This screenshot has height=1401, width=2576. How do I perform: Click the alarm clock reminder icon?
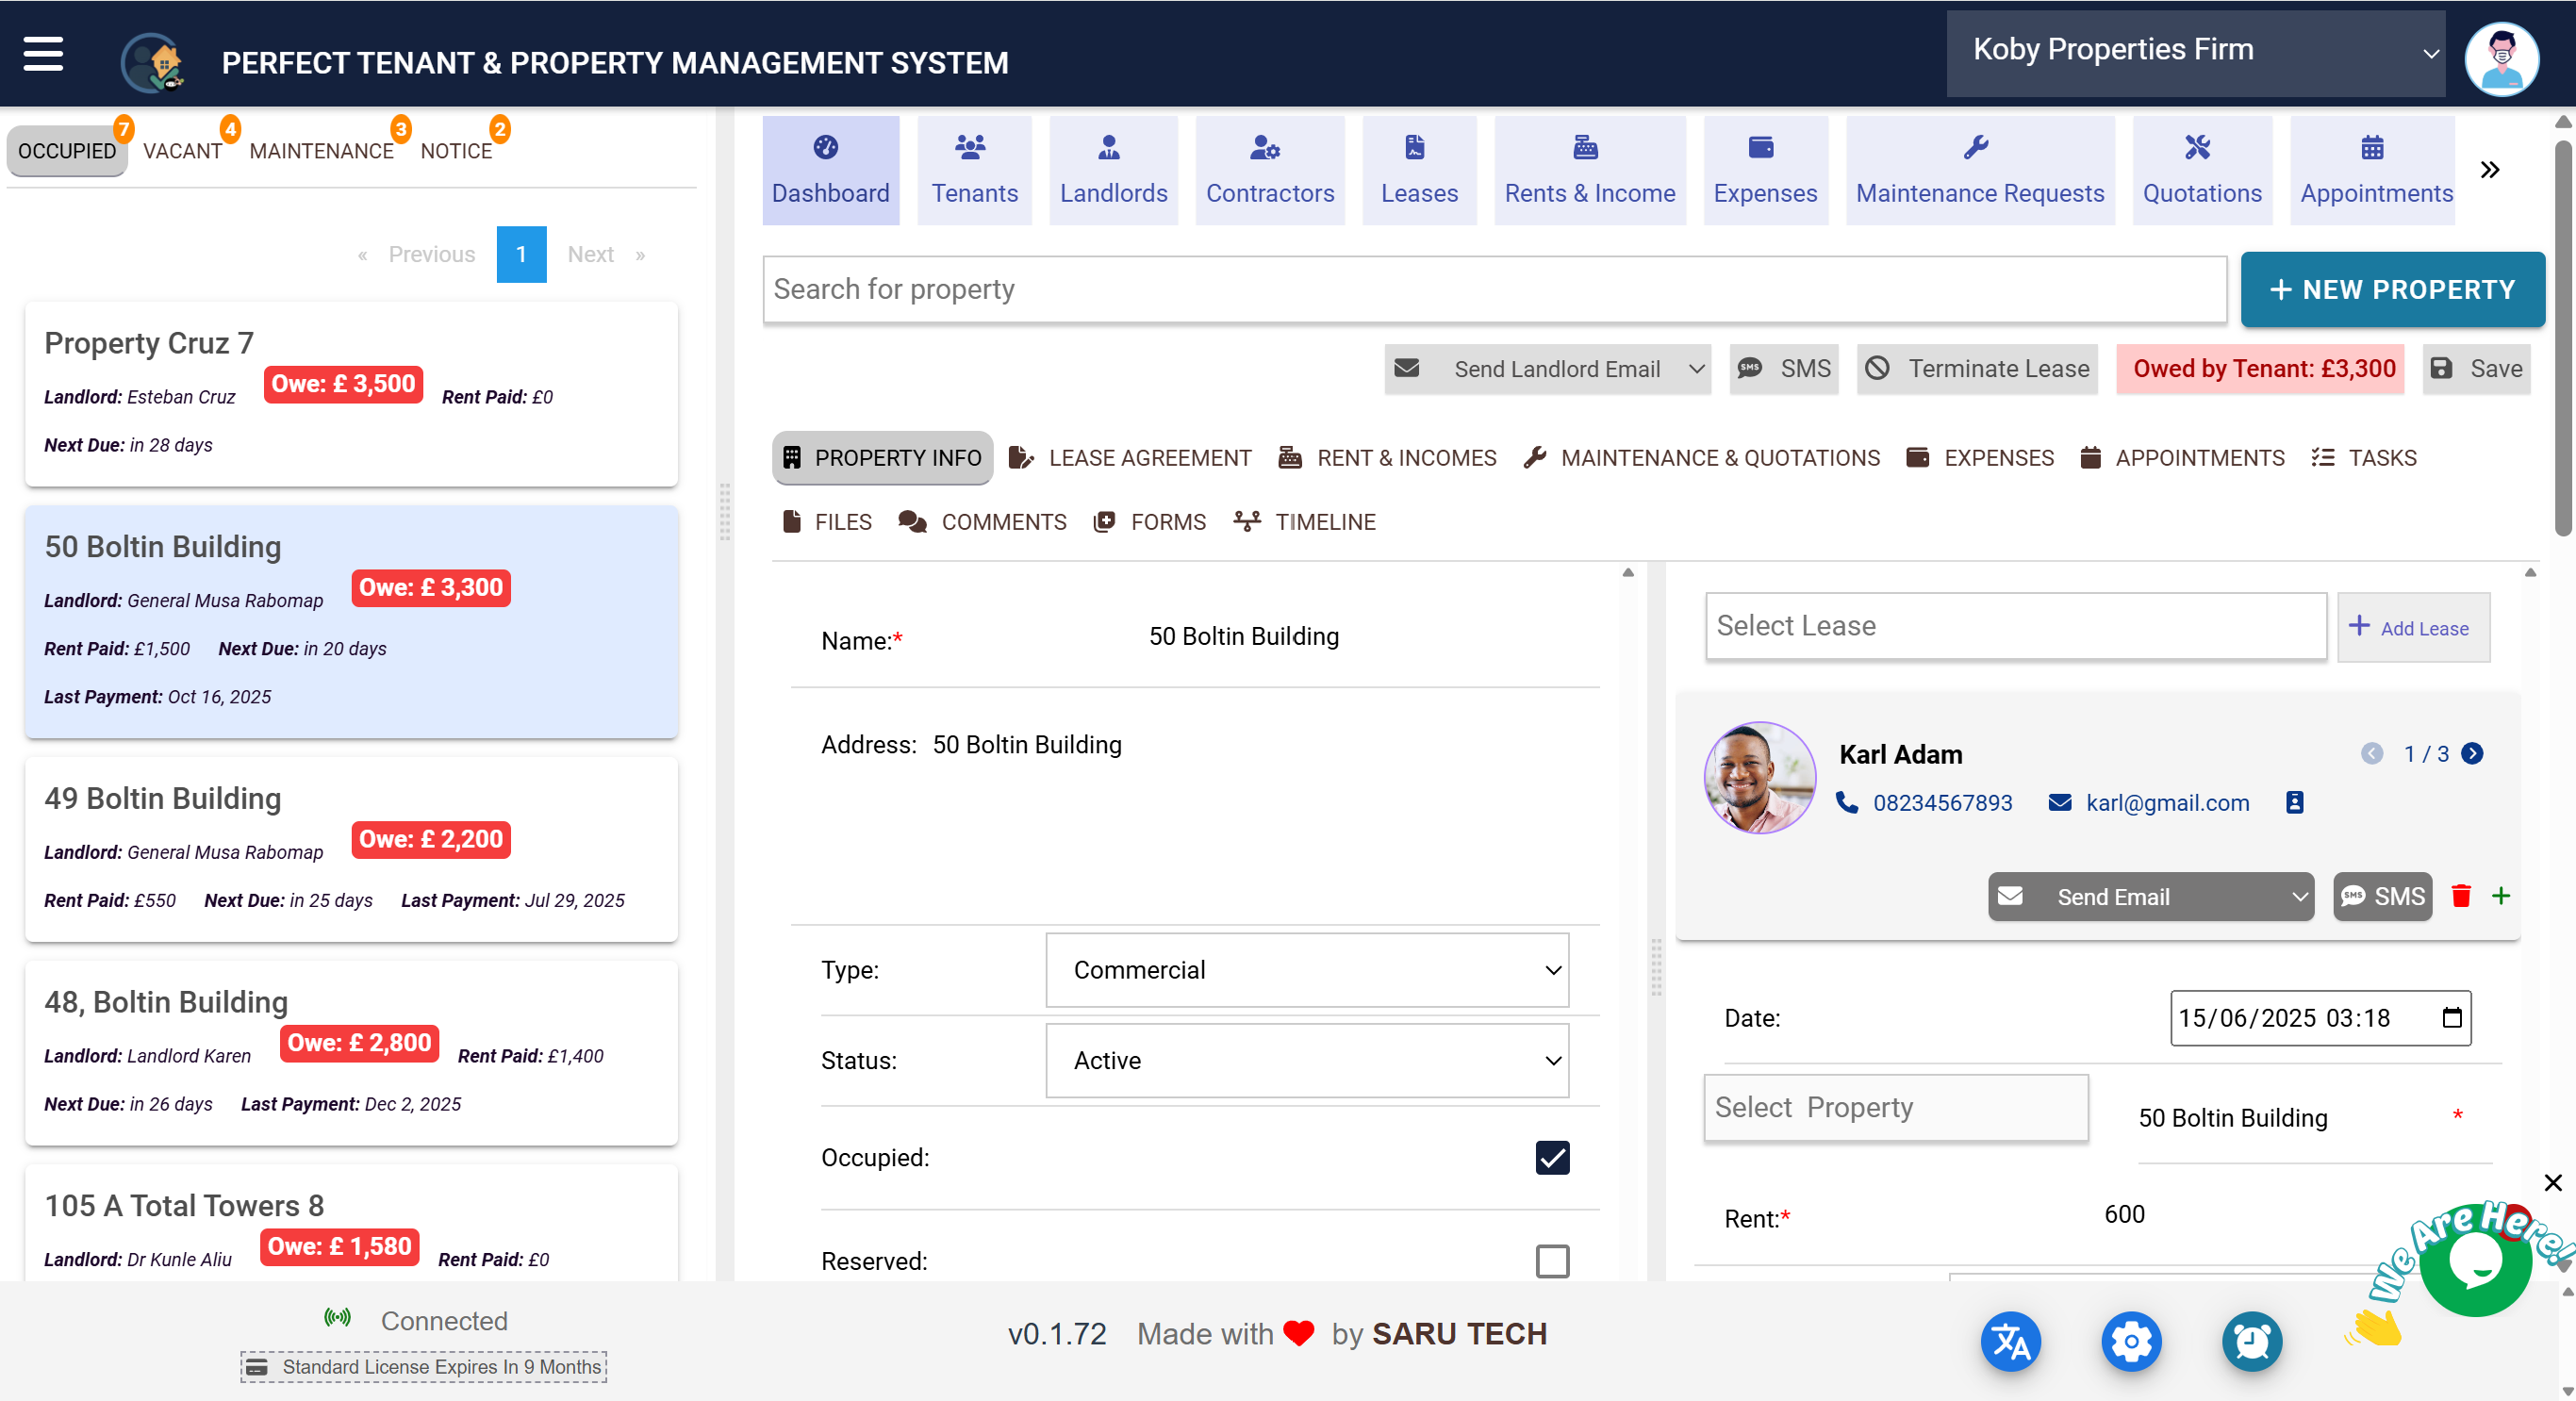(x=2252, y=1341)
